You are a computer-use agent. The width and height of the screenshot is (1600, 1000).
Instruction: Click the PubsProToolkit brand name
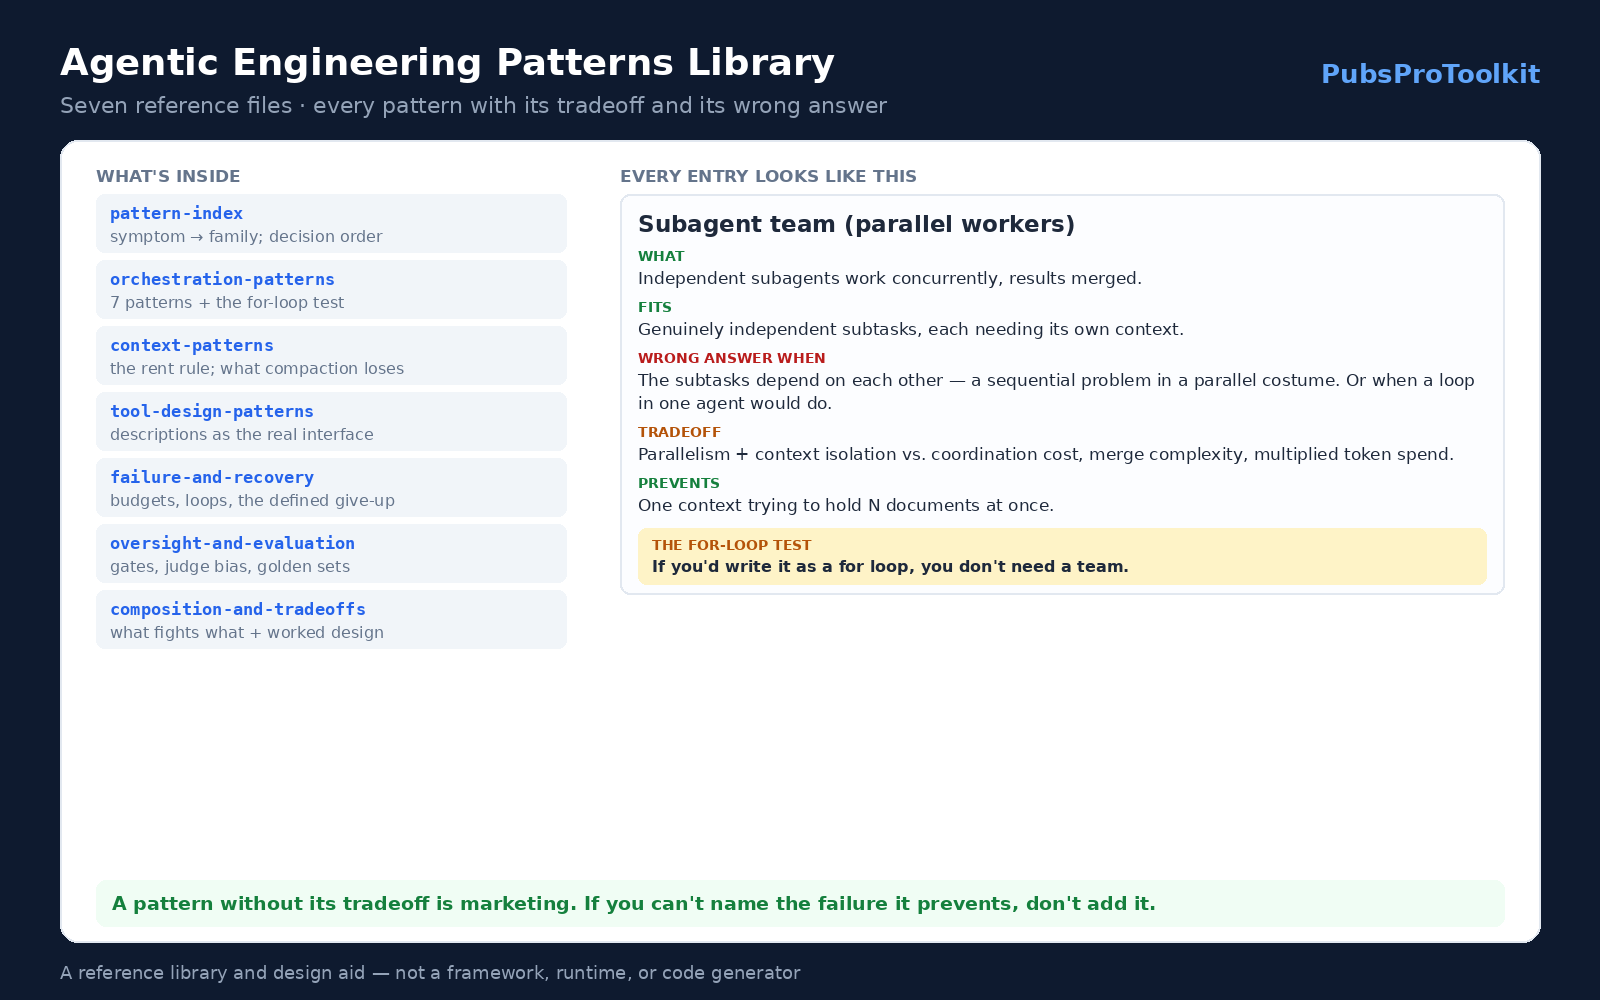[1430, 74]
